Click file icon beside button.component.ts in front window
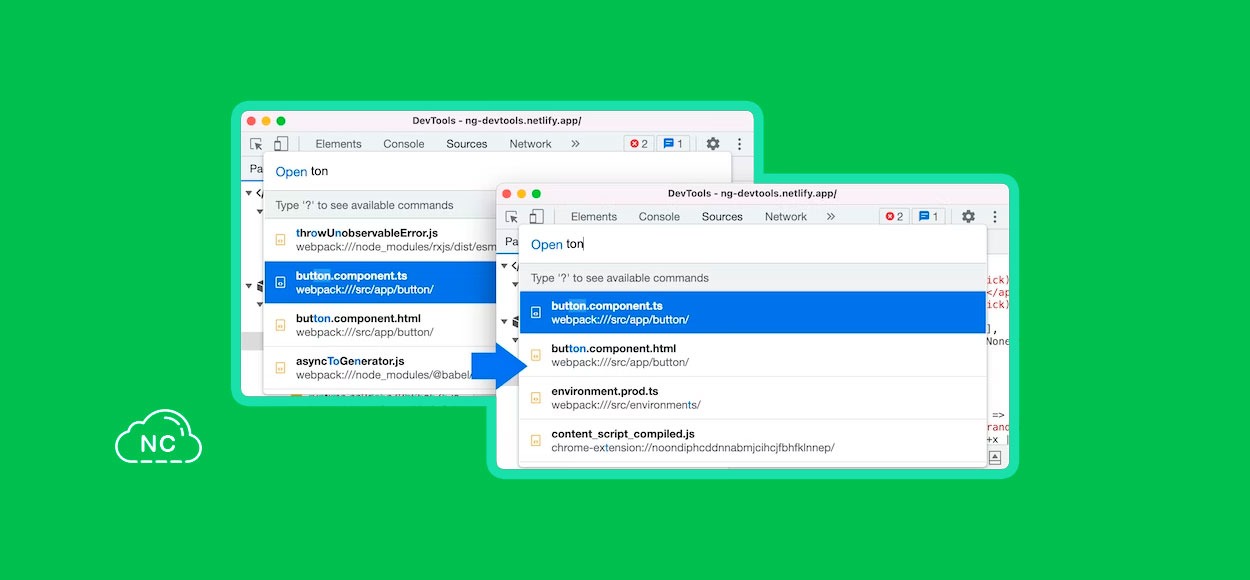The width and height of the screenshot is (1250, 580). [536, 312]
